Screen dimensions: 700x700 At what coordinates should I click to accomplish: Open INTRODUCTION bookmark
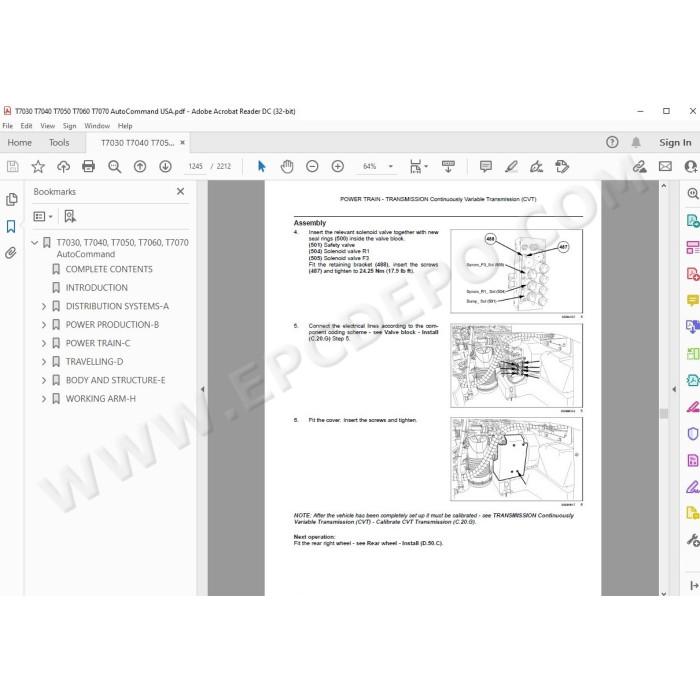[96, 288]
